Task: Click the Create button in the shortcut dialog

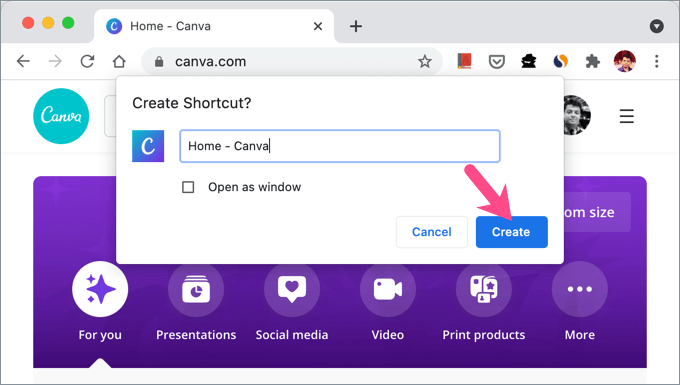Action: point(511,232)
